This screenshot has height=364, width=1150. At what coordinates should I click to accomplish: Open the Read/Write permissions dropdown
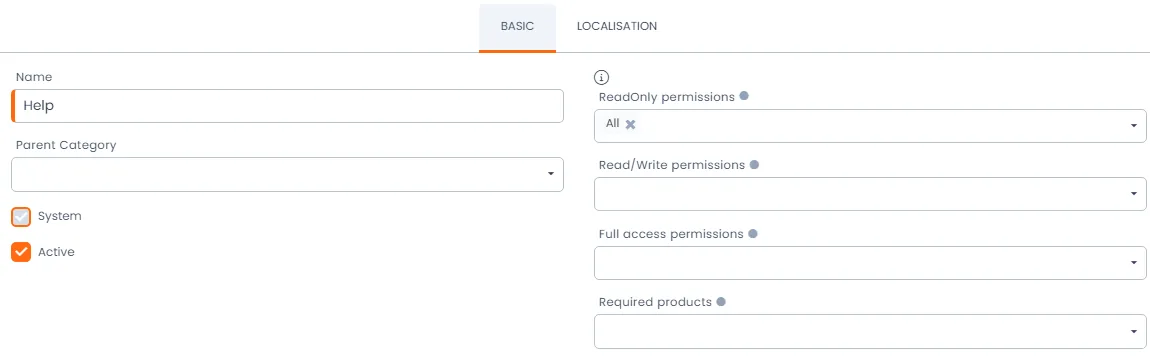click(870, 194)
